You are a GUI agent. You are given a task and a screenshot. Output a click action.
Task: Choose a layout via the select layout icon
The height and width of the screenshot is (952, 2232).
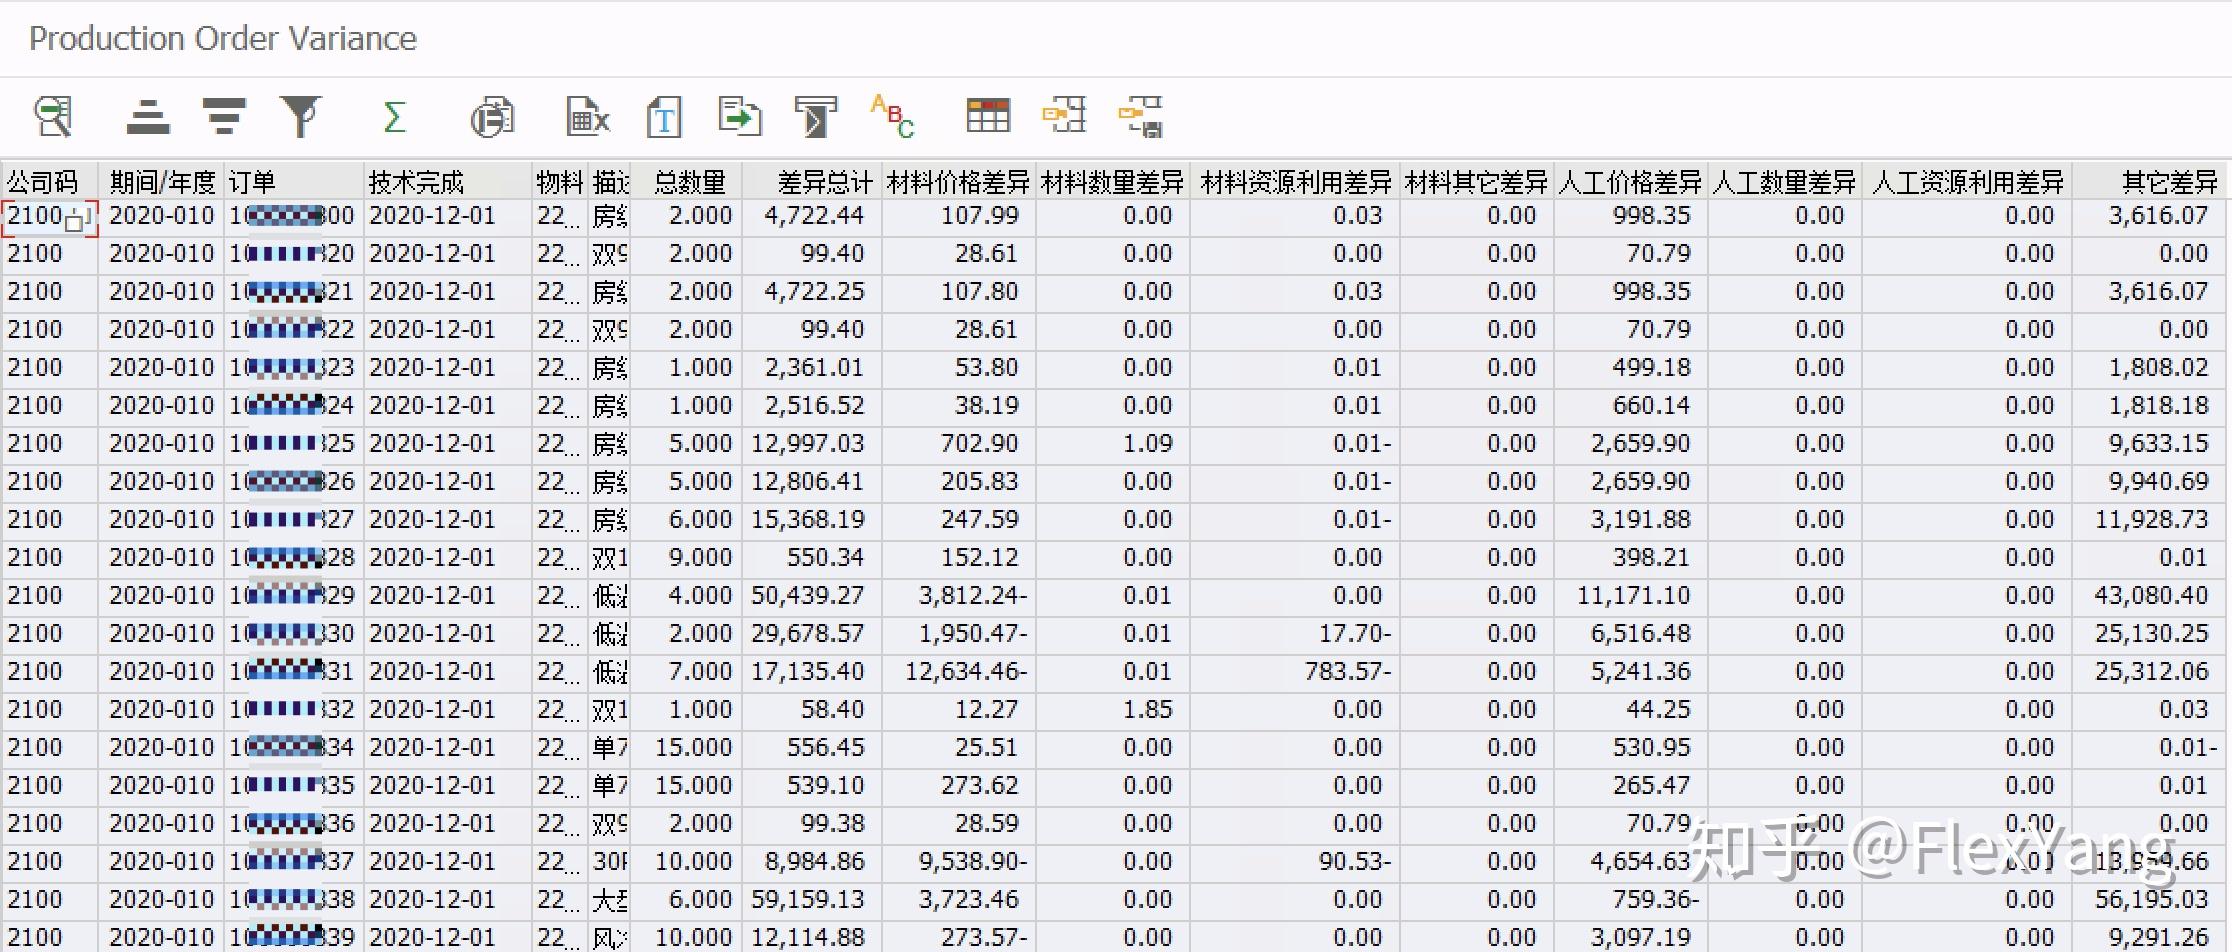coord(1064,116)
